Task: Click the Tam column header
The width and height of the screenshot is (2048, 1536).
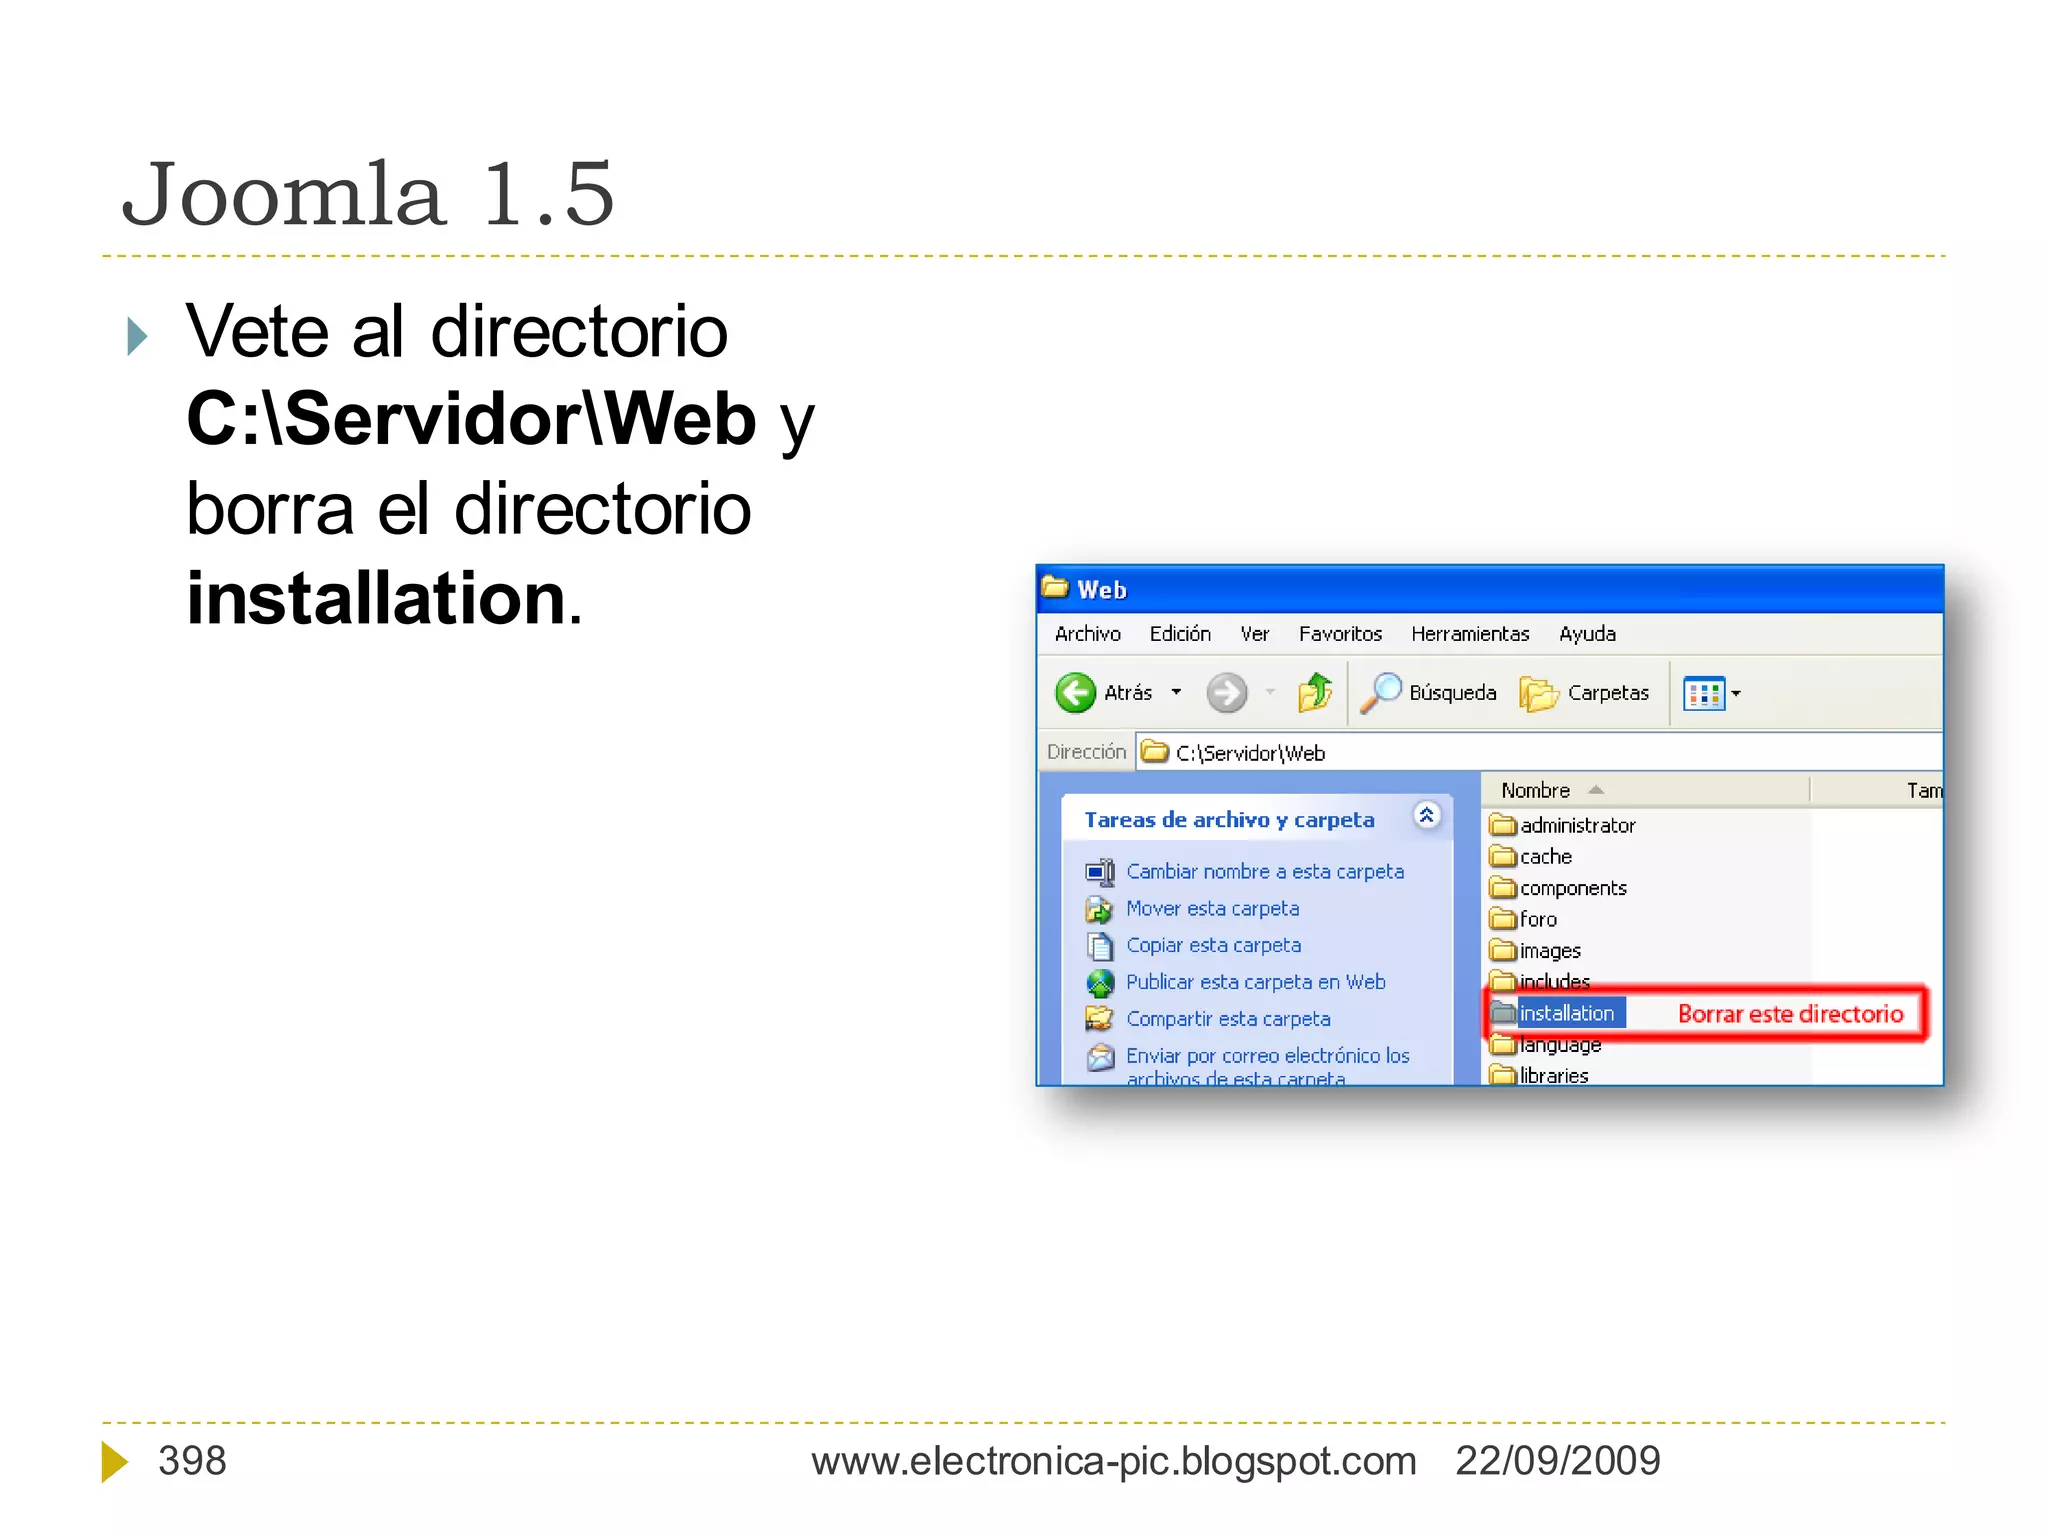Action: pos(1878,790)
